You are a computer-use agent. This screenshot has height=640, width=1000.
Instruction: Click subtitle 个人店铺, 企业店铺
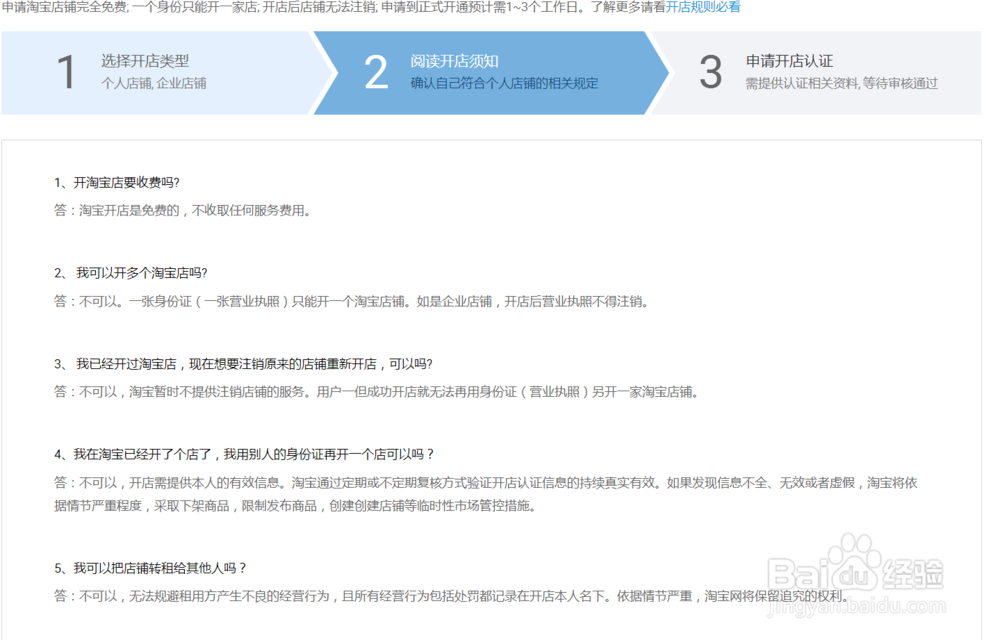pos(154,84)
